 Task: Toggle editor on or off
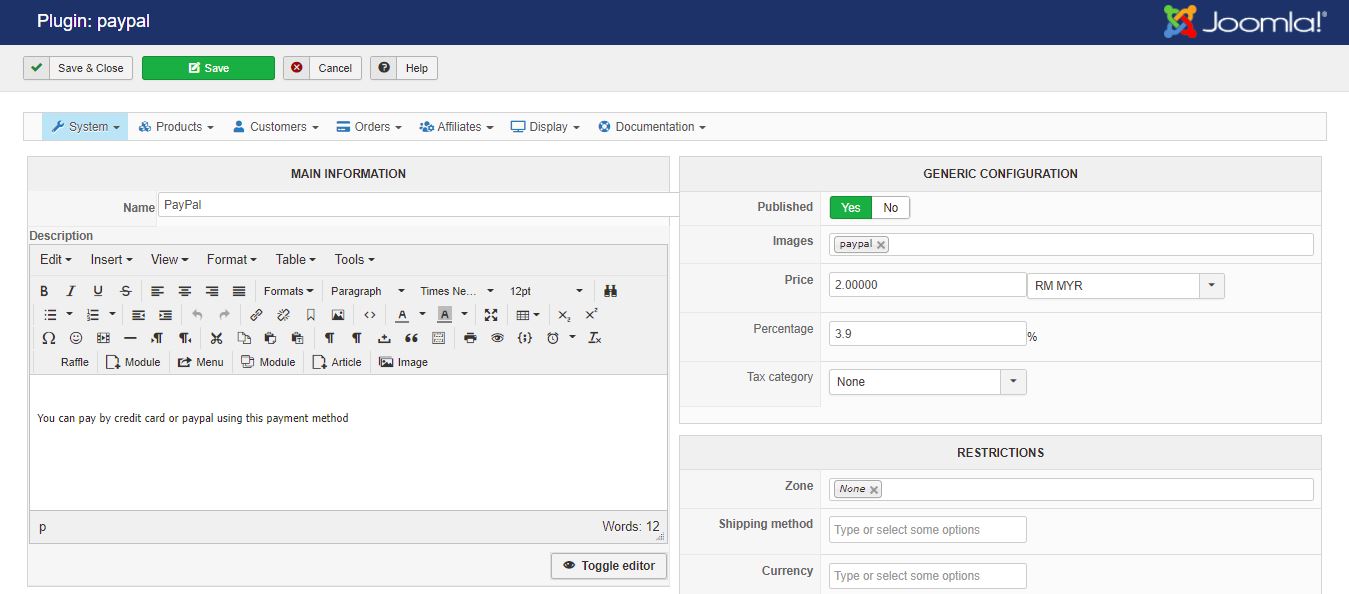pyautogui.click(x=609, y=565)
